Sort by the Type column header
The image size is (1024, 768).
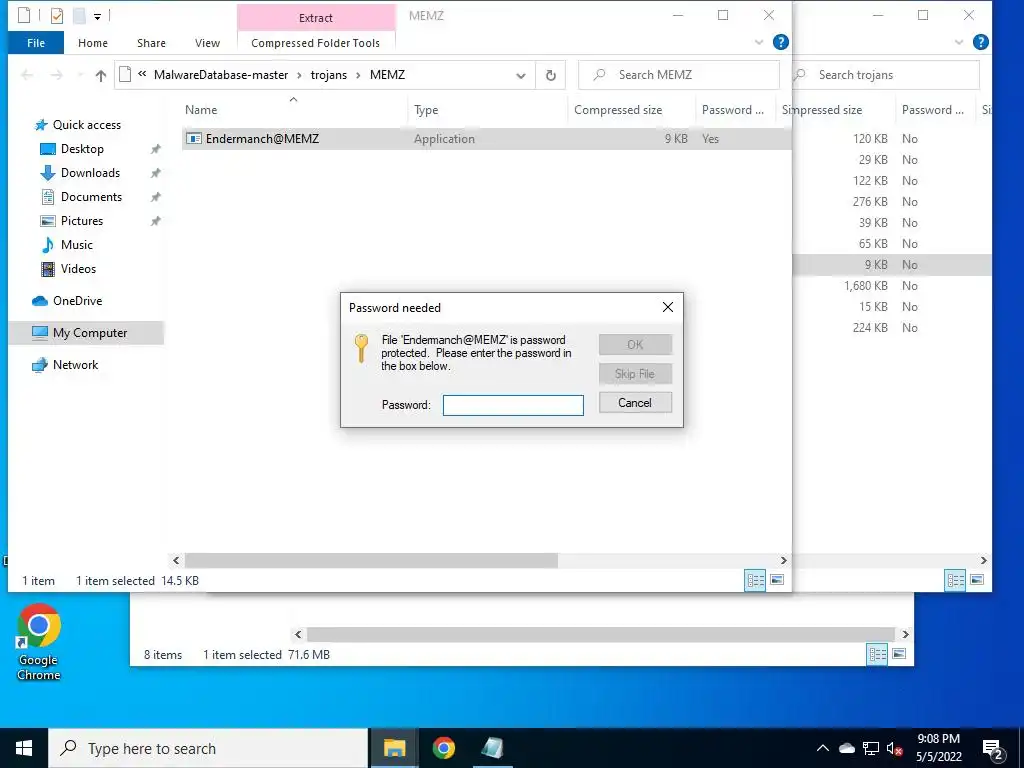pos(426,110)
